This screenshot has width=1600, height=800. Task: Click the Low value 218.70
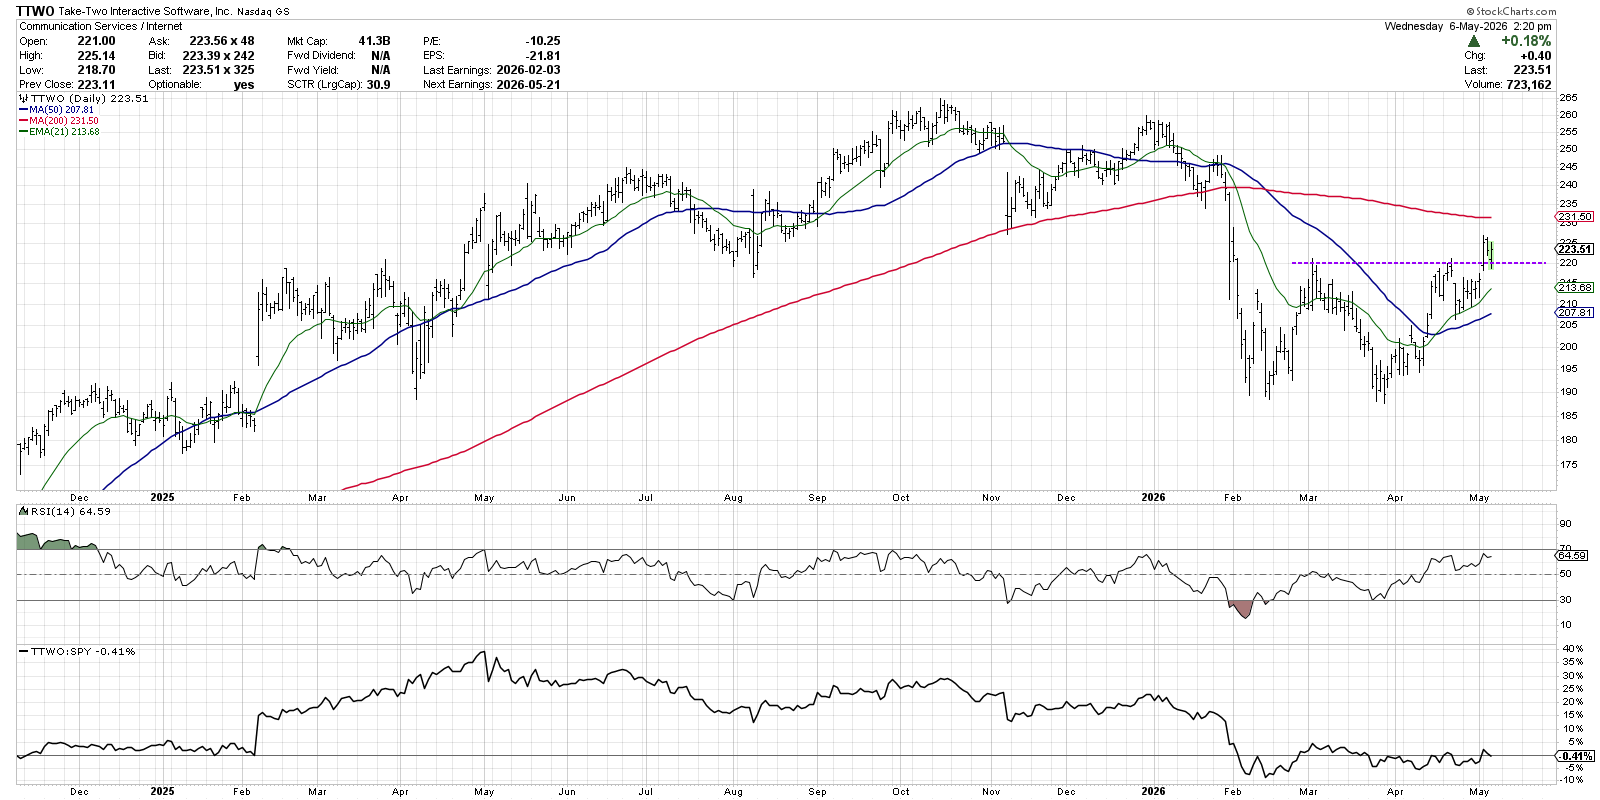click(96, 70)
